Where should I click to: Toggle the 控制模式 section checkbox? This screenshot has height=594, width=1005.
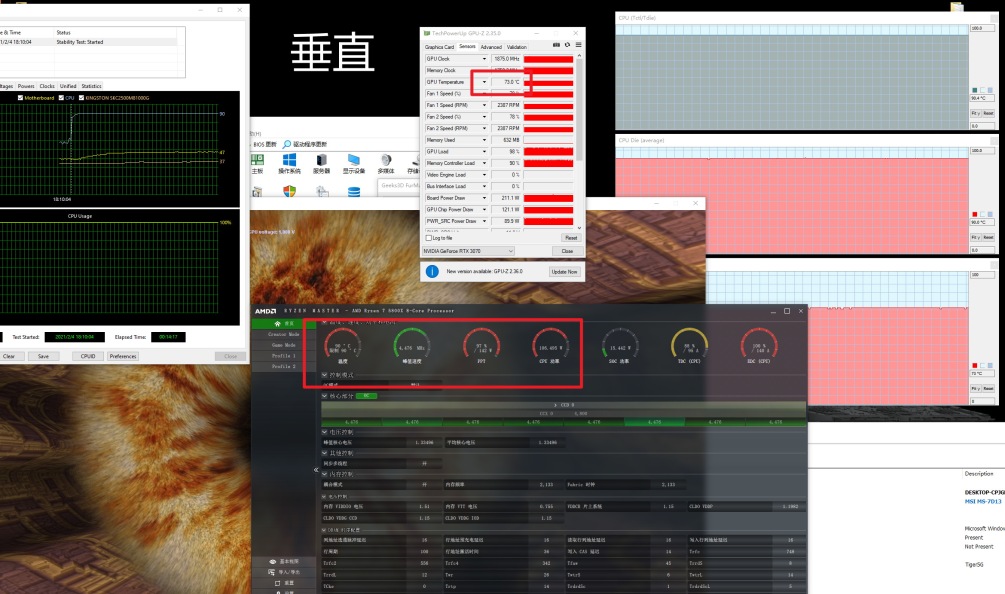[324, 375]
